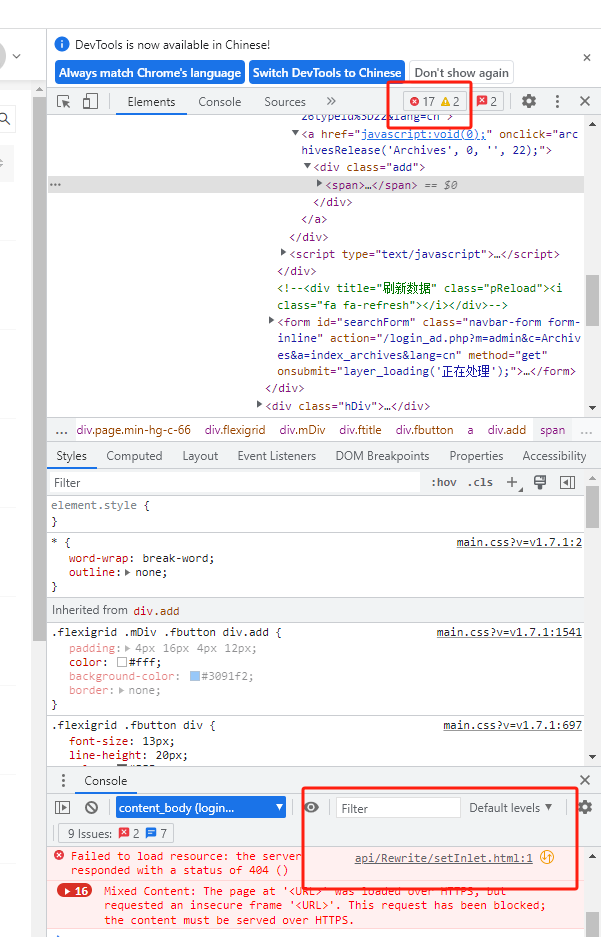Open the Accessibility tab
Viewport: 601px width, 937px height.
tap(554, 456)
